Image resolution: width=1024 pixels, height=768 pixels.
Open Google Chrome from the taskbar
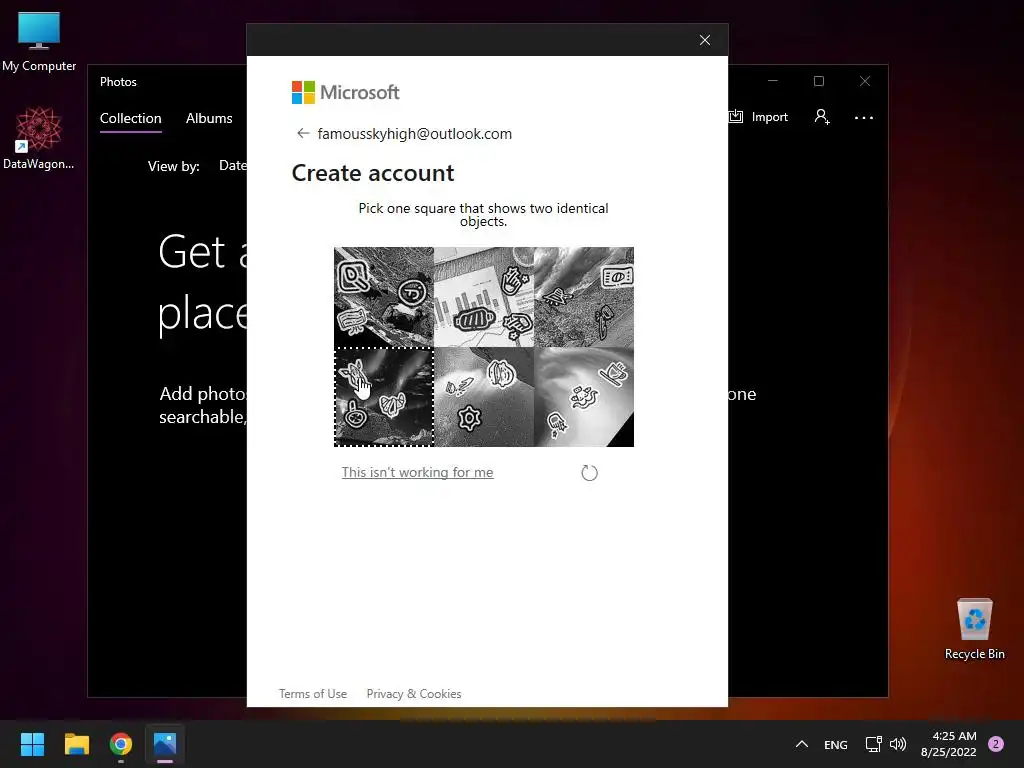click(121, 744)
